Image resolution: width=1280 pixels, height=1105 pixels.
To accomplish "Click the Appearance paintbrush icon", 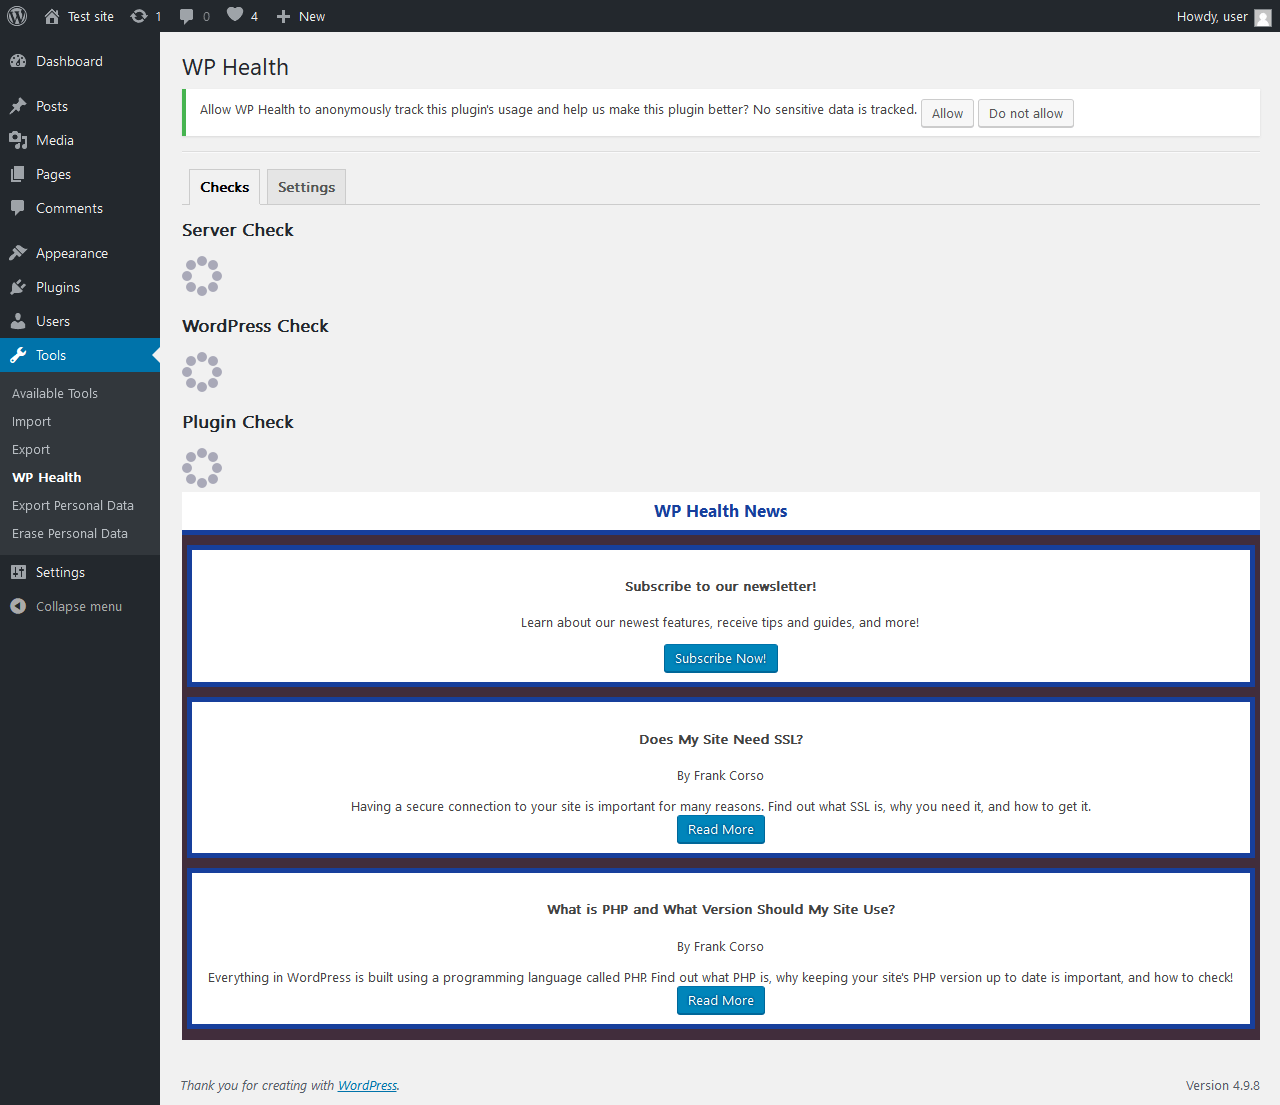I will pos(18,253).
